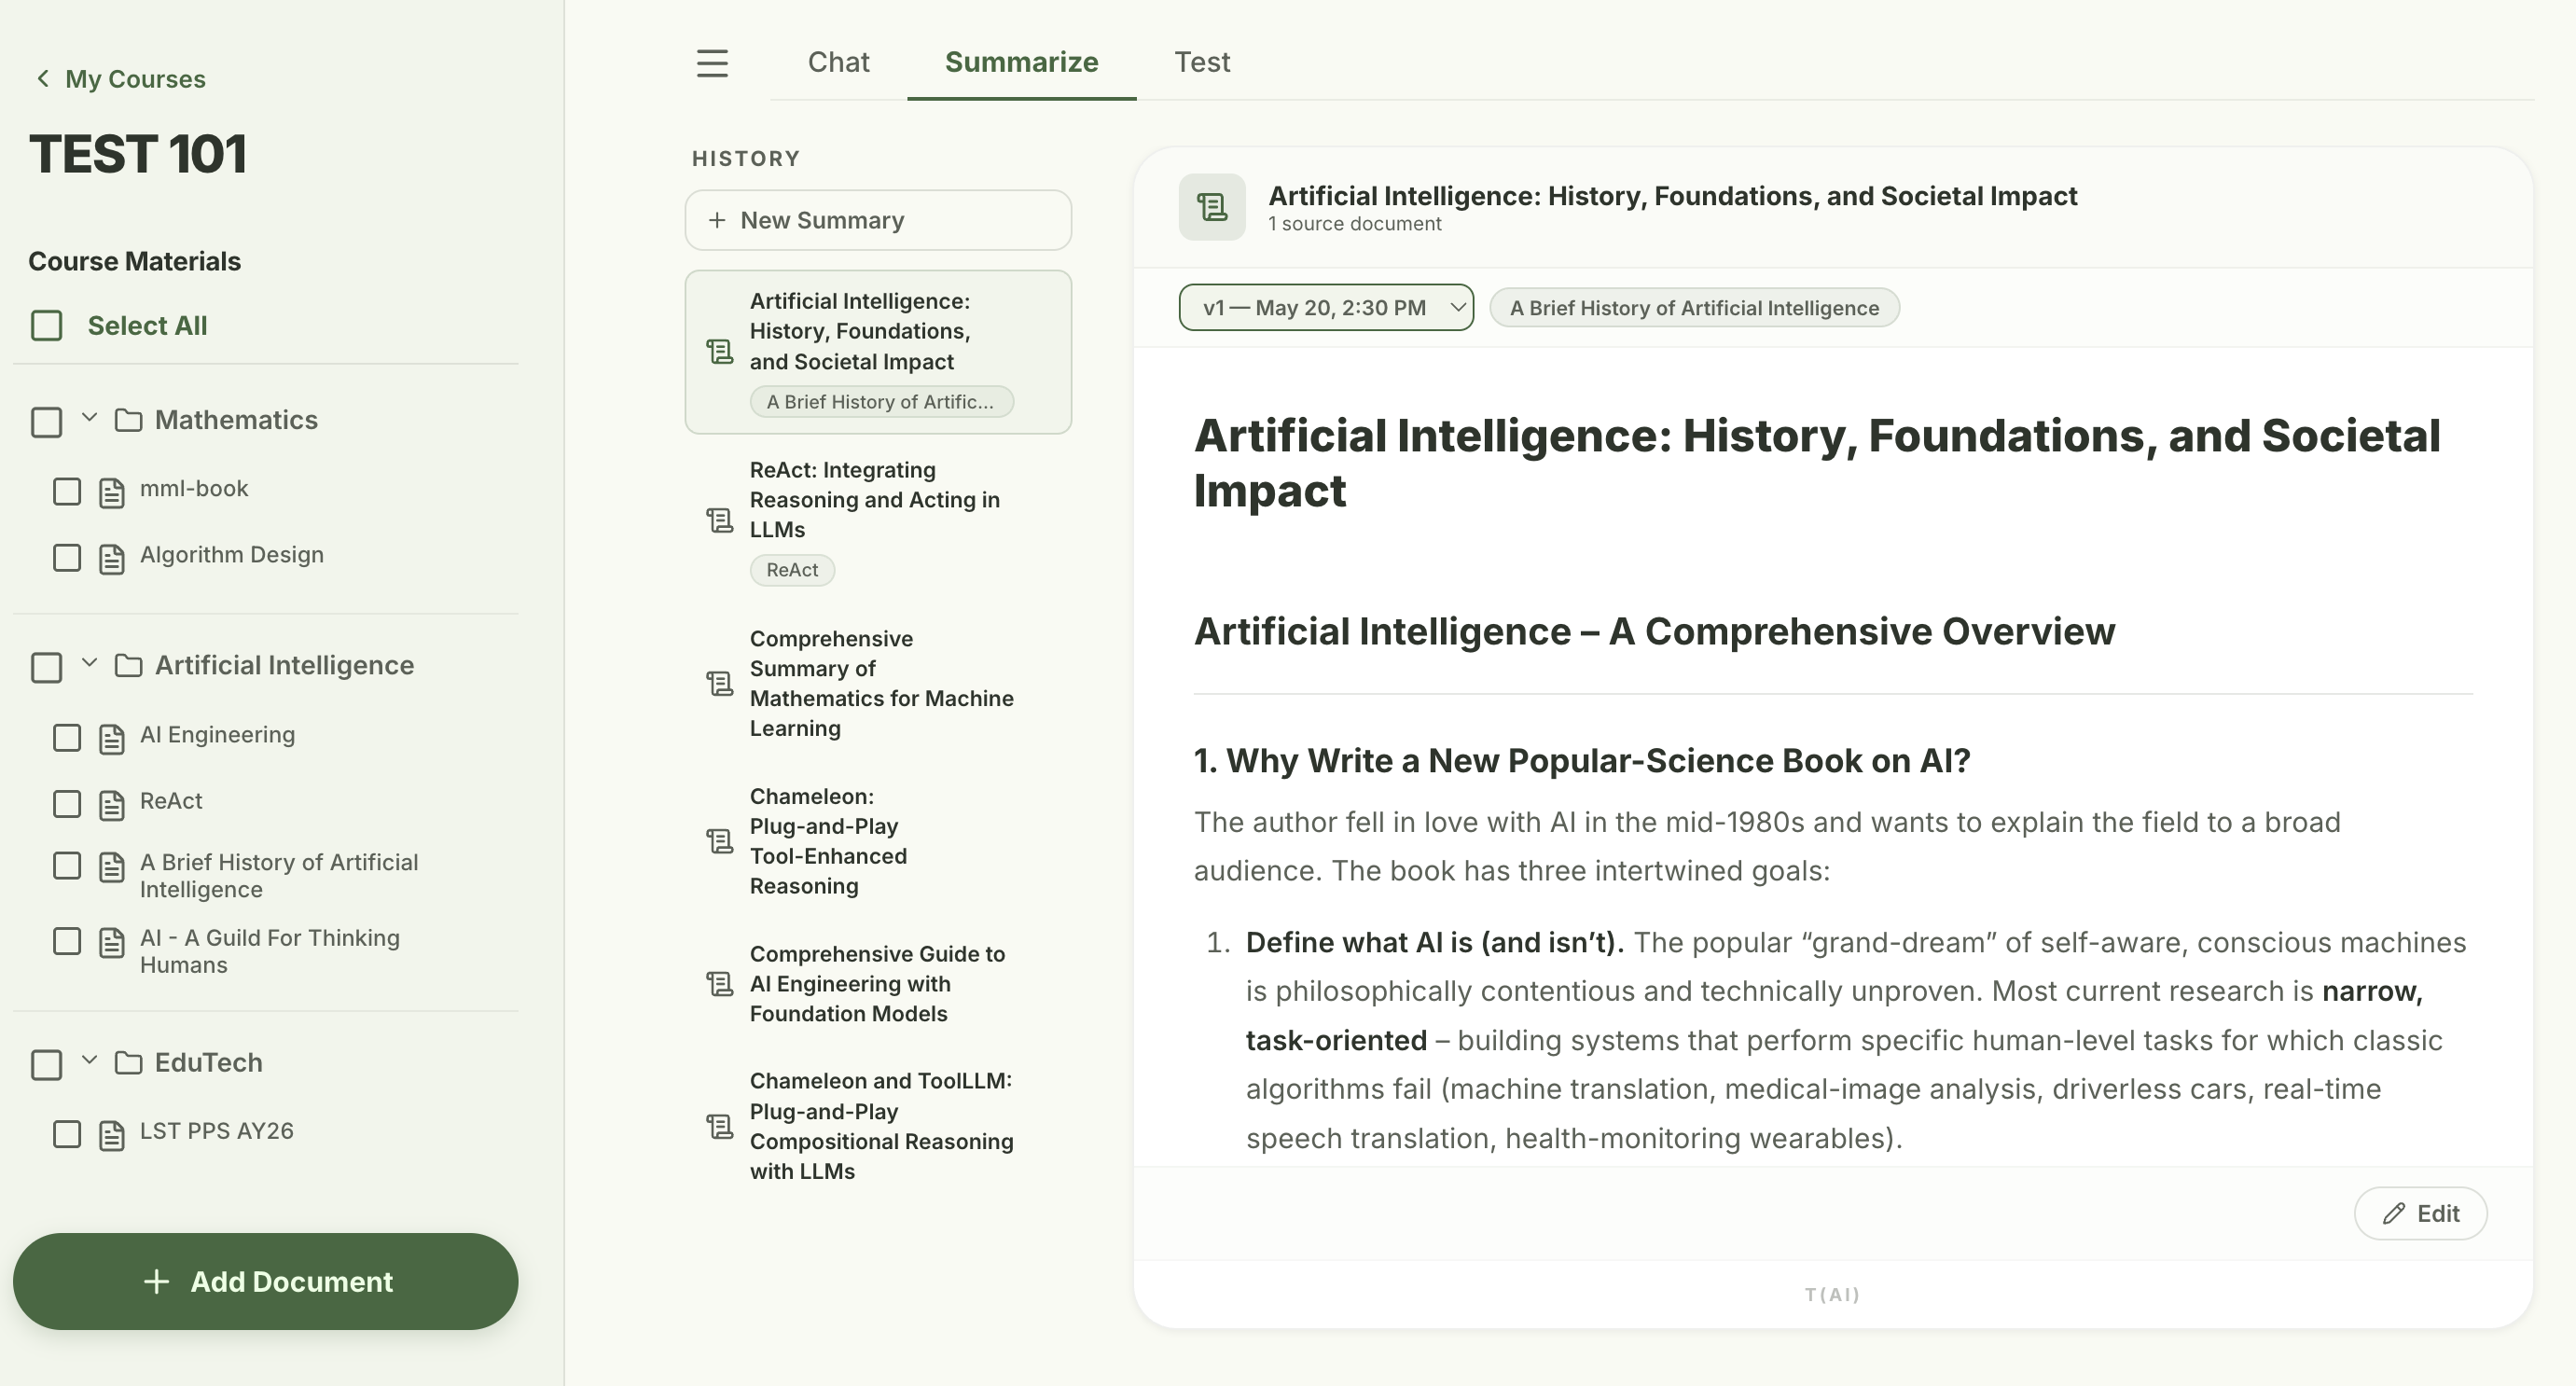Enable the AI Engineering checkbox
This screenshot has height=1386, width=2576.
click(x=67, y=738)
